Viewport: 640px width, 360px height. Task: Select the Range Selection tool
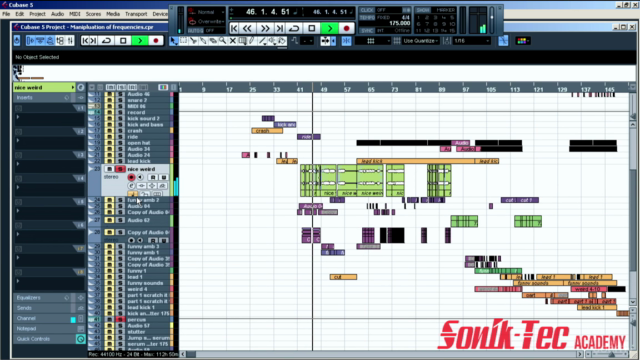[184, 41]
